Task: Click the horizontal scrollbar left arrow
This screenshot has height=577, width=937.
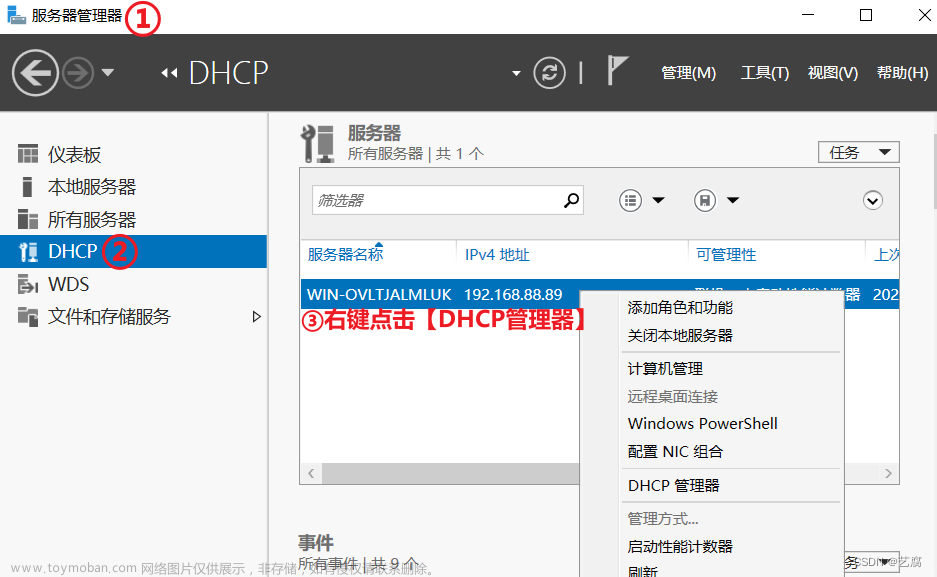Action: pyautogui.click(x=311, y=474)
